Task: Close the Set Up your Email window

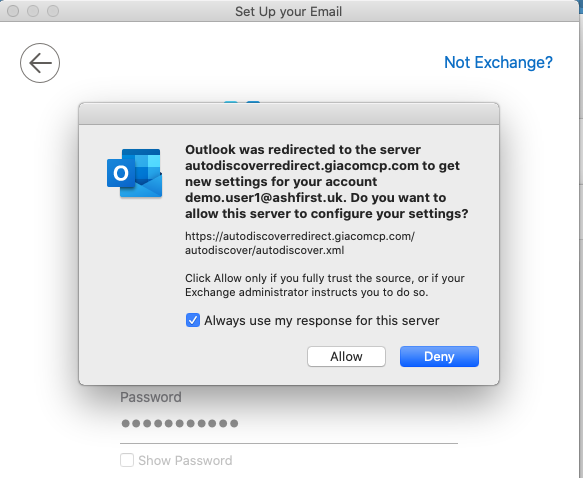Action: tap(13, 11)
